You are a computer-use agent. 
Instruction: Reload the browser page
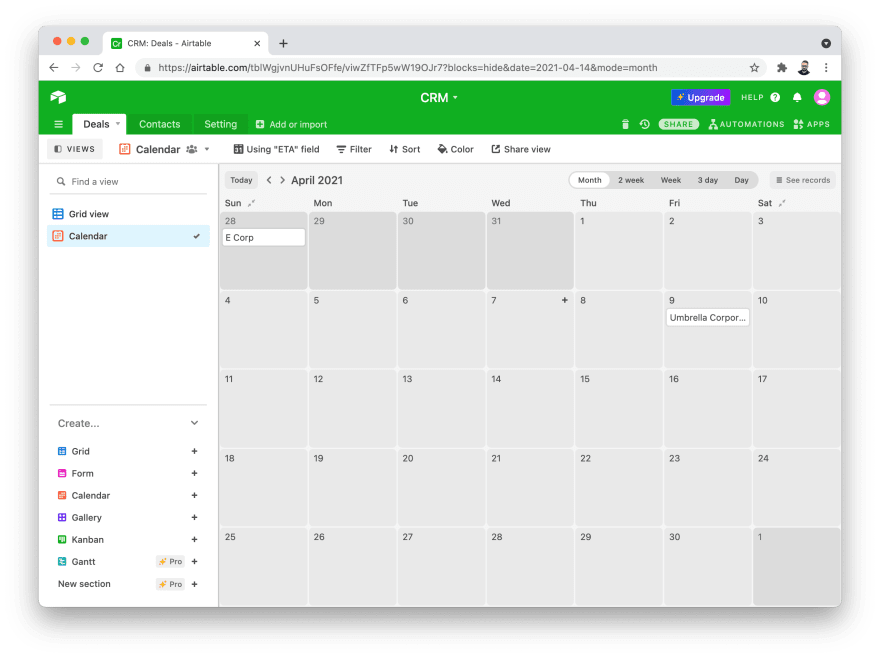pyautogui.click(x=98, y=67)
